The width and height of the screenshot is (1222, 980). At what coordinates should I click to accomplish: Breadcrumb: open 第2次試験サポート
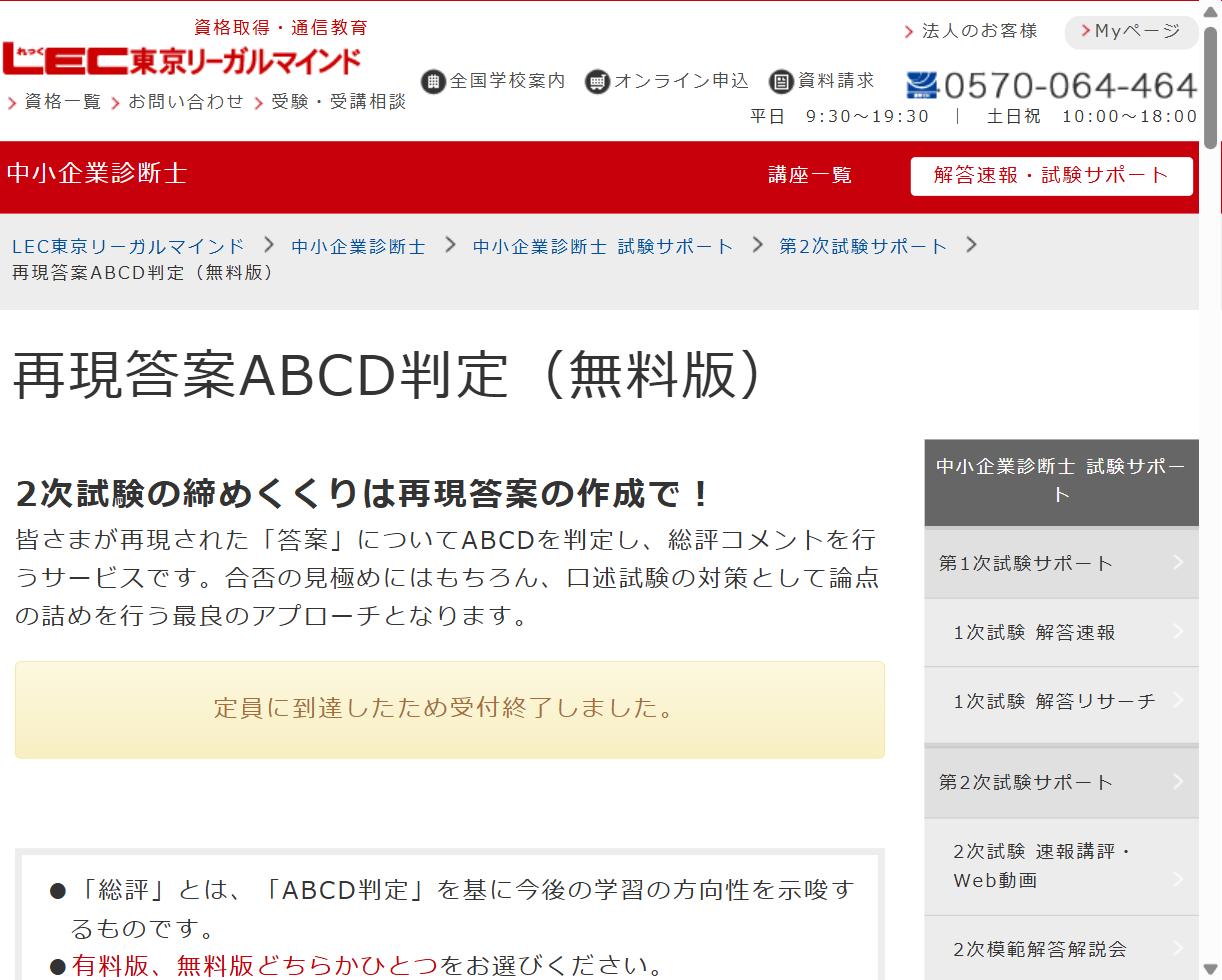tap(863, 246)
